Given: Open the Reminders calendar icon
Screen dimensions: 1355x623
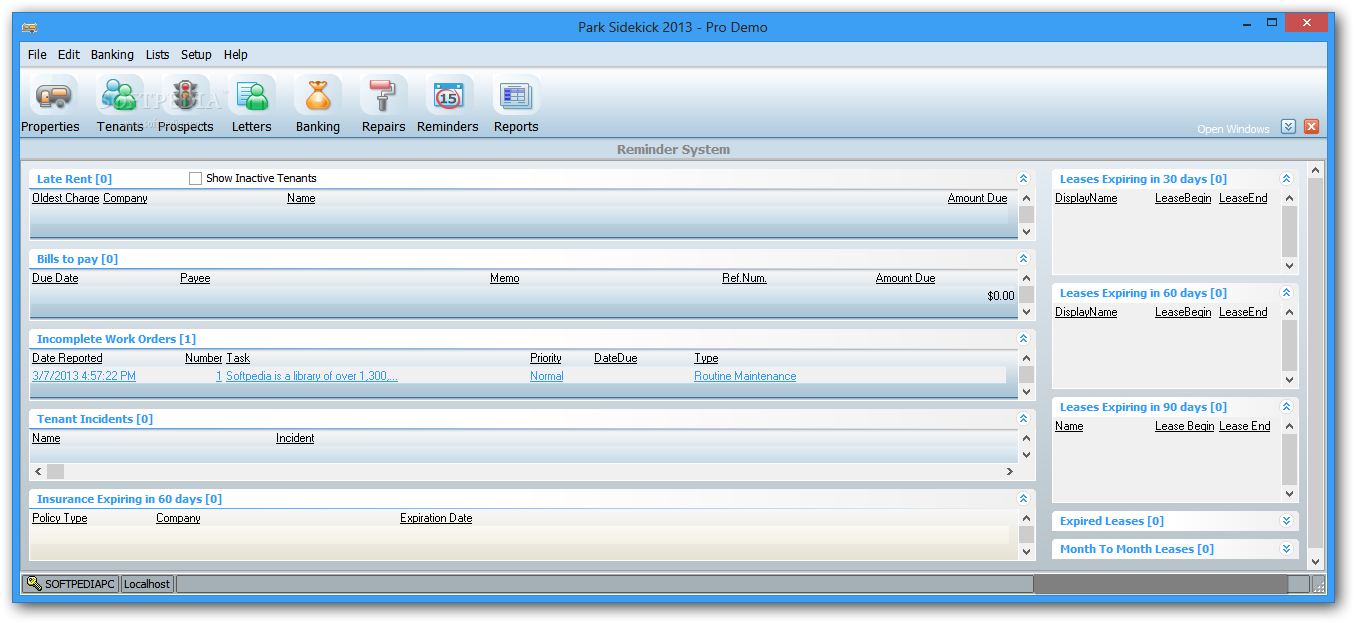Looking at the screenshot, I should tap(448, 96).
